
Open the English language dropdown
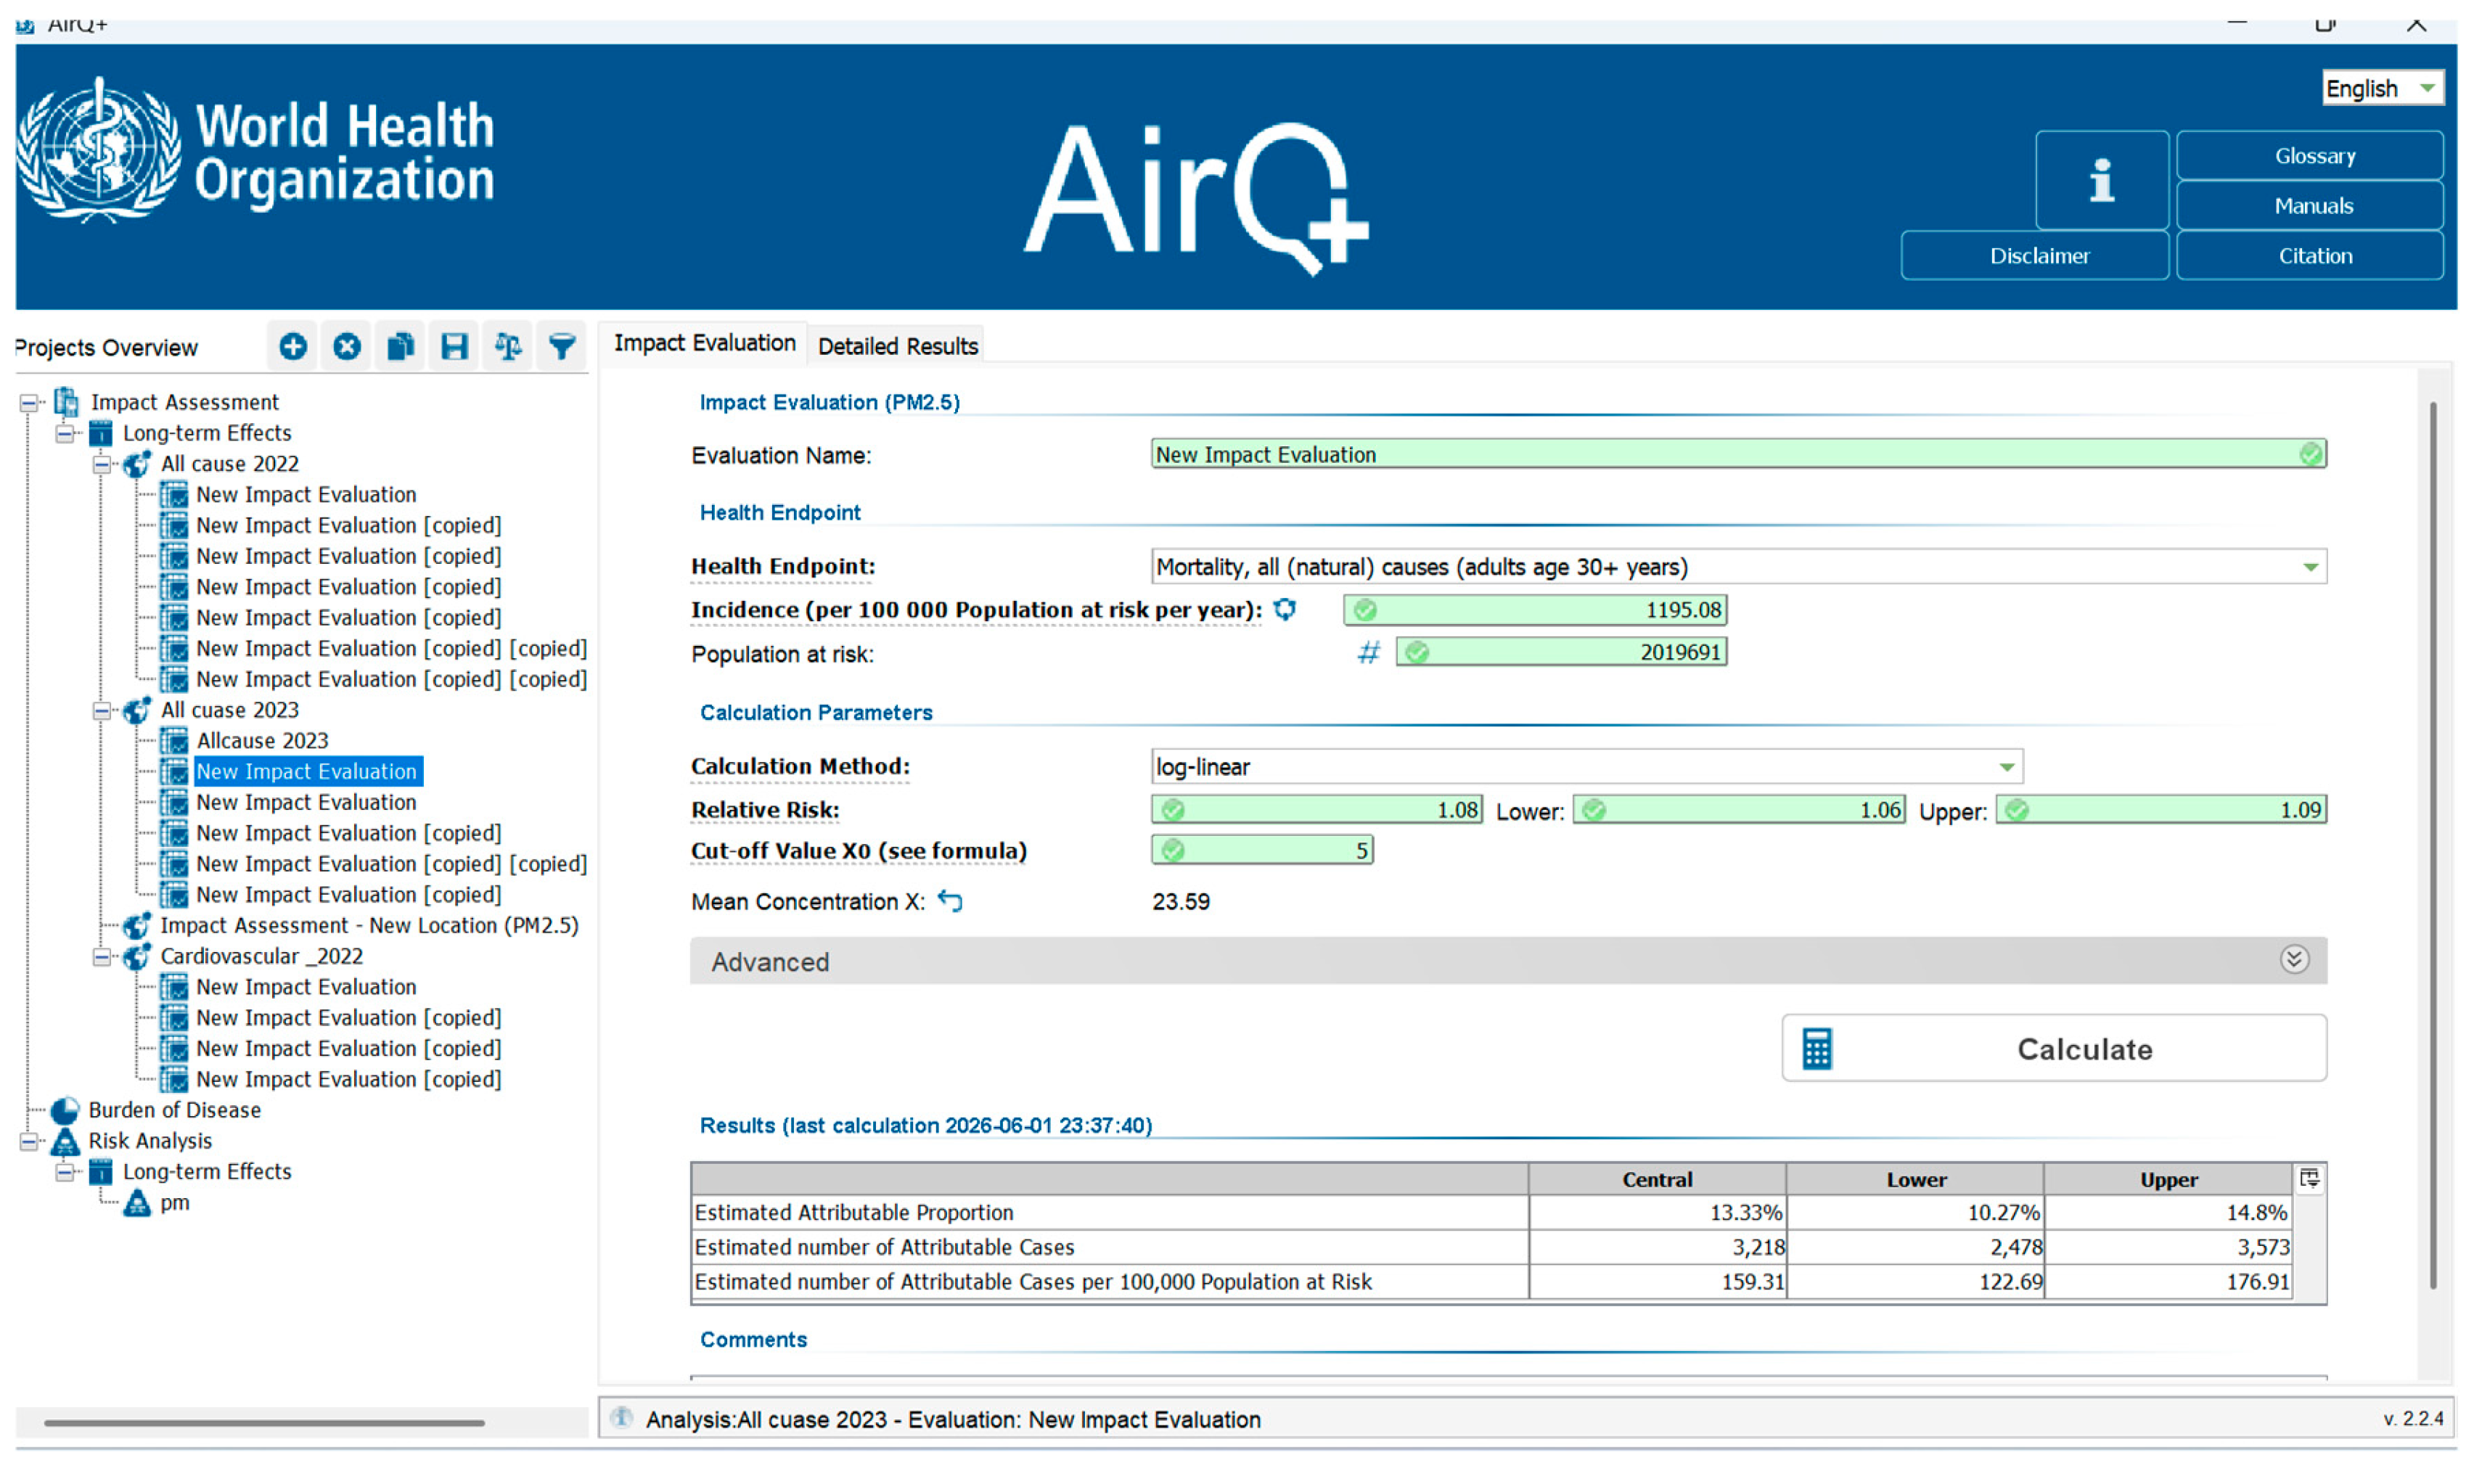(2382, 88)
